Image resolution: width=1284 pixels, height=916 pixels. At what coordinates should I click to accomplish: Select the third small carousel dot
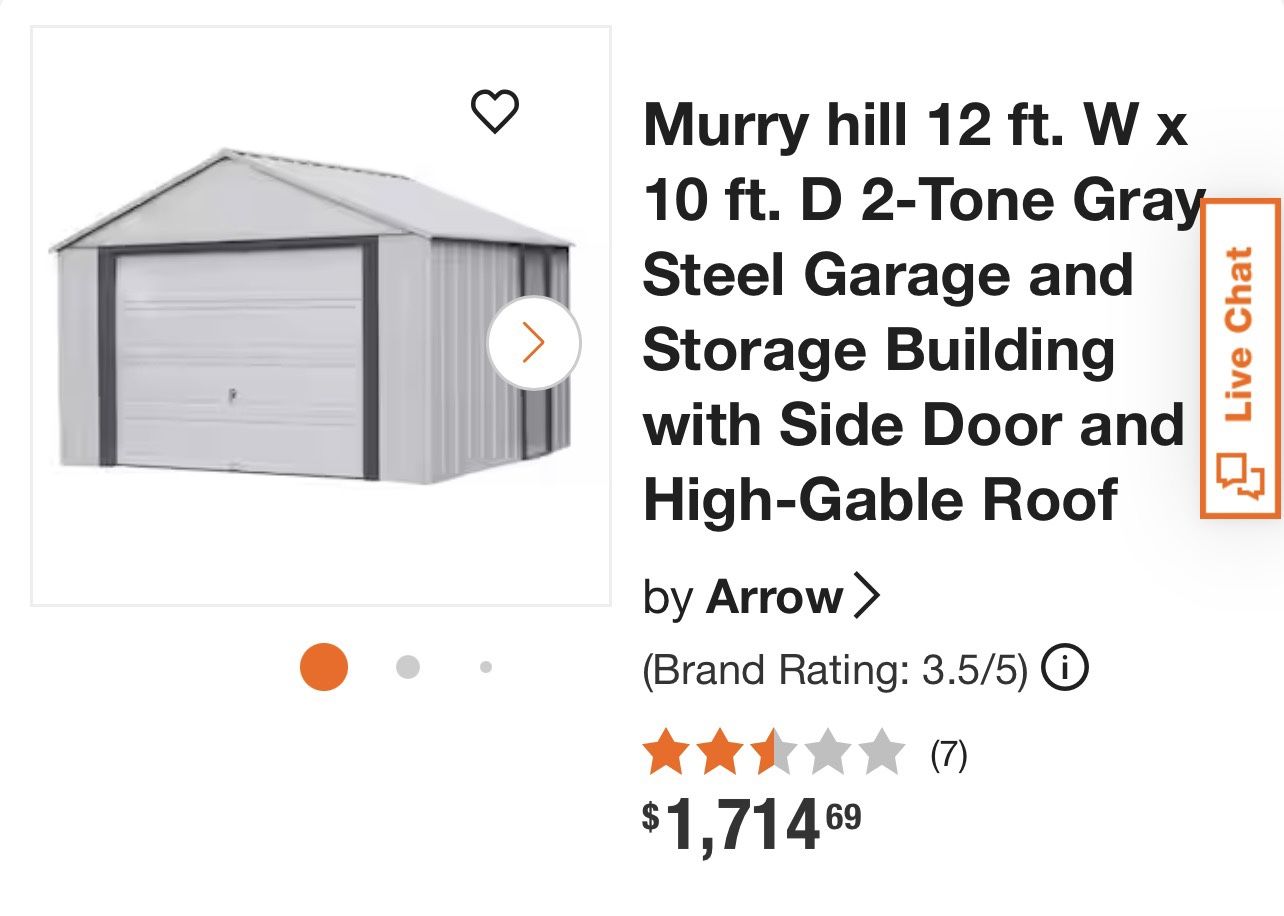point(486,667)
